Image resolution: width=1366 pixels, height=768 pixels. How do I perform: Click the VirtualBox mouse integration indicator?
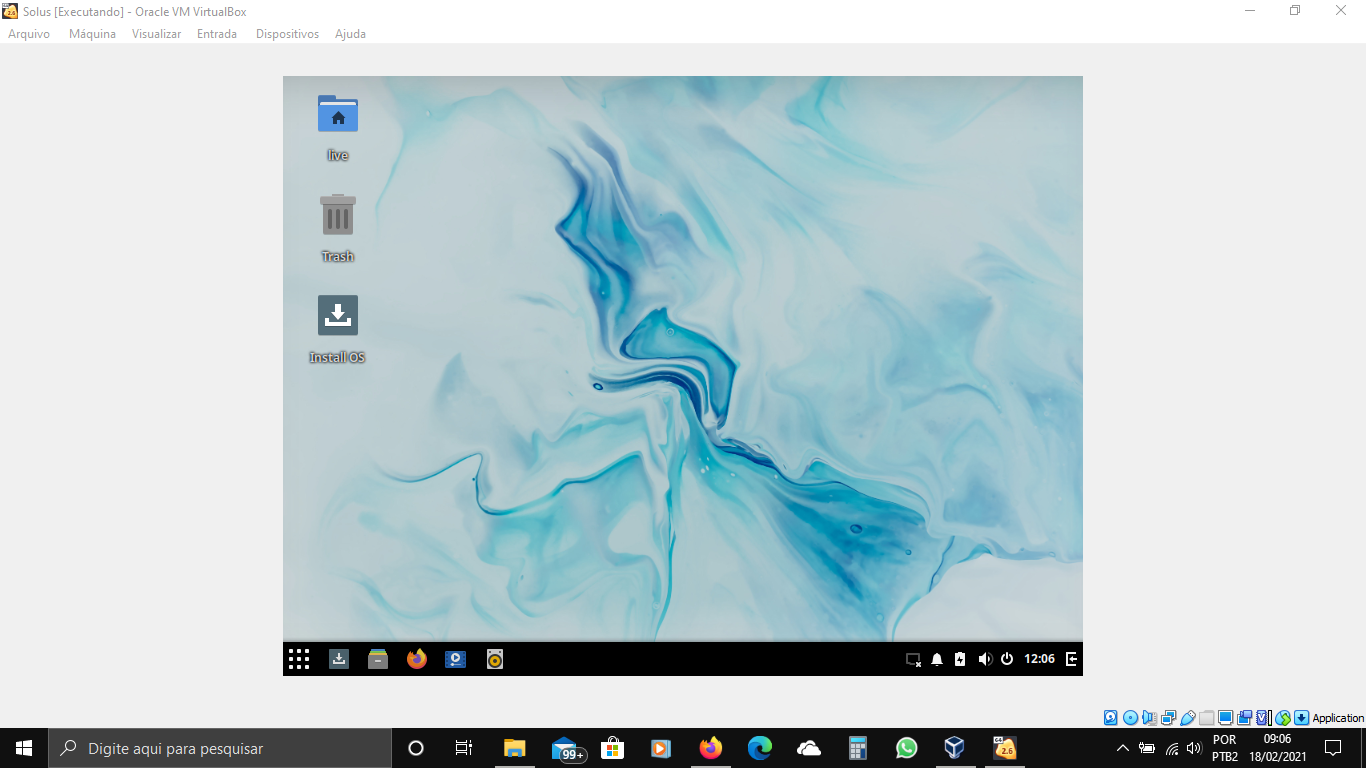click(1283, 718)
